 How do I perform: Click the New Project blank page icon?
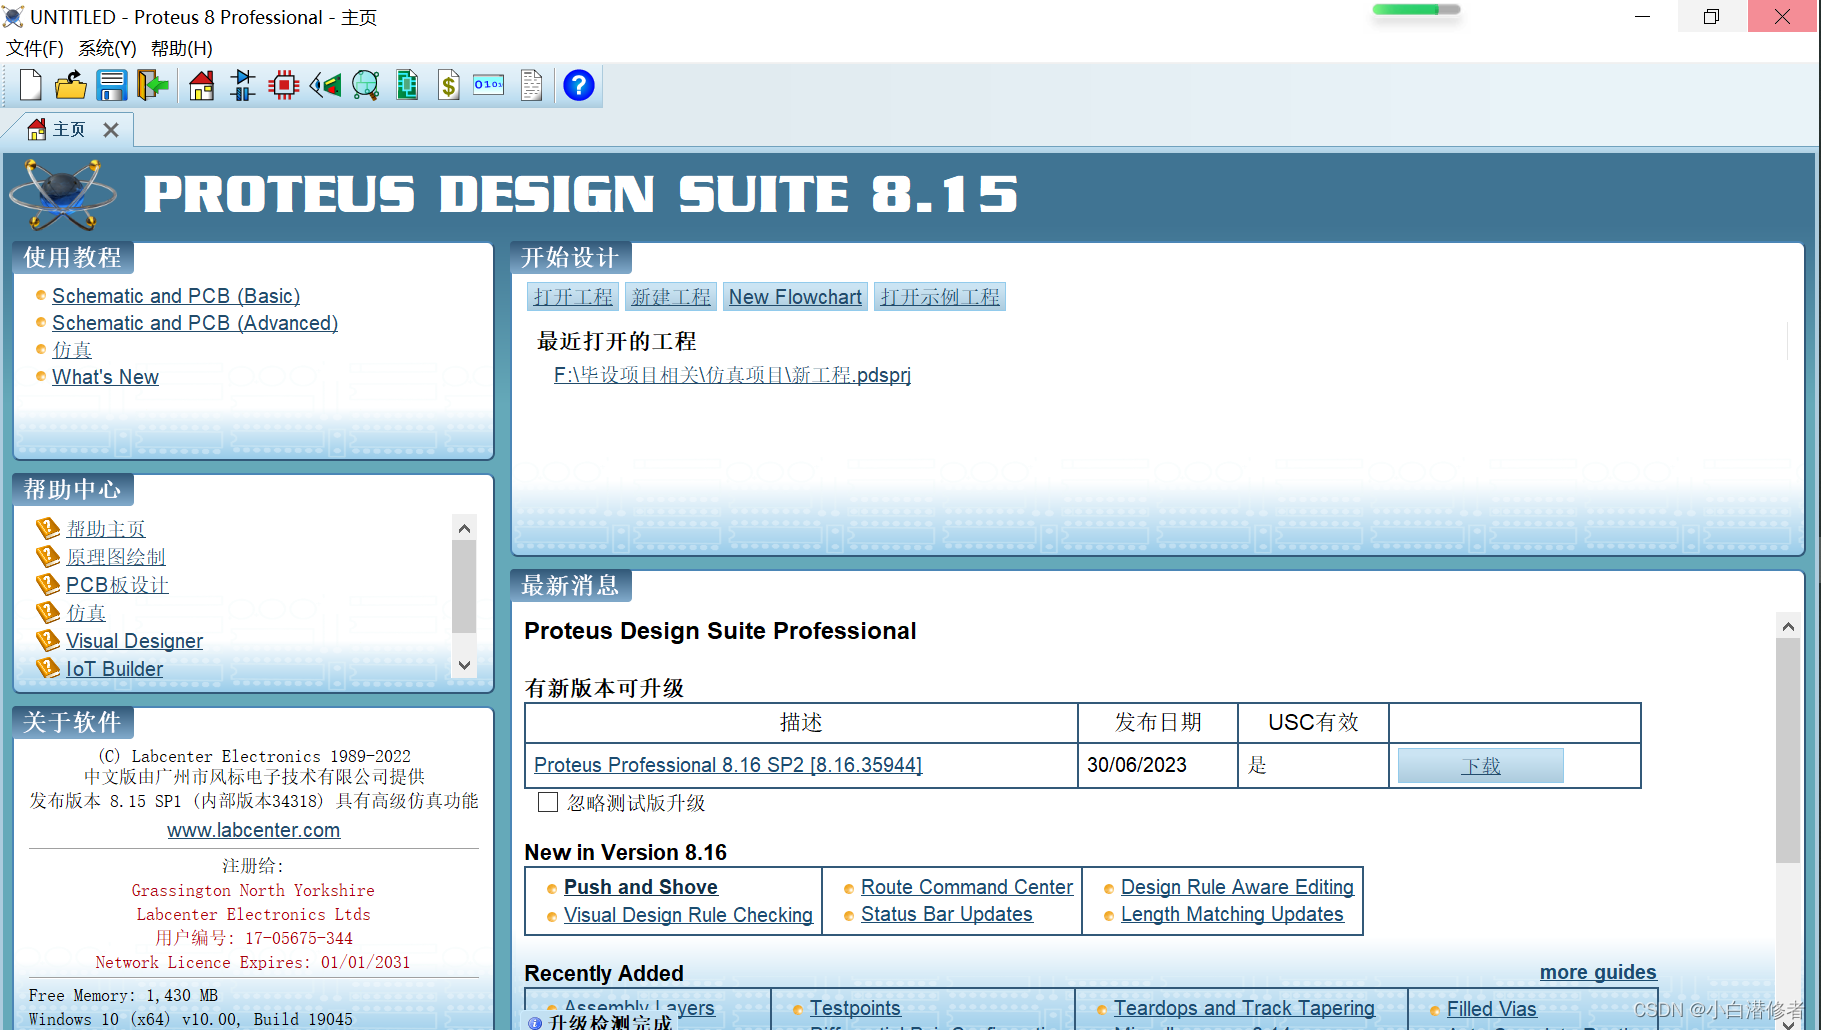(x=30, y=86)
